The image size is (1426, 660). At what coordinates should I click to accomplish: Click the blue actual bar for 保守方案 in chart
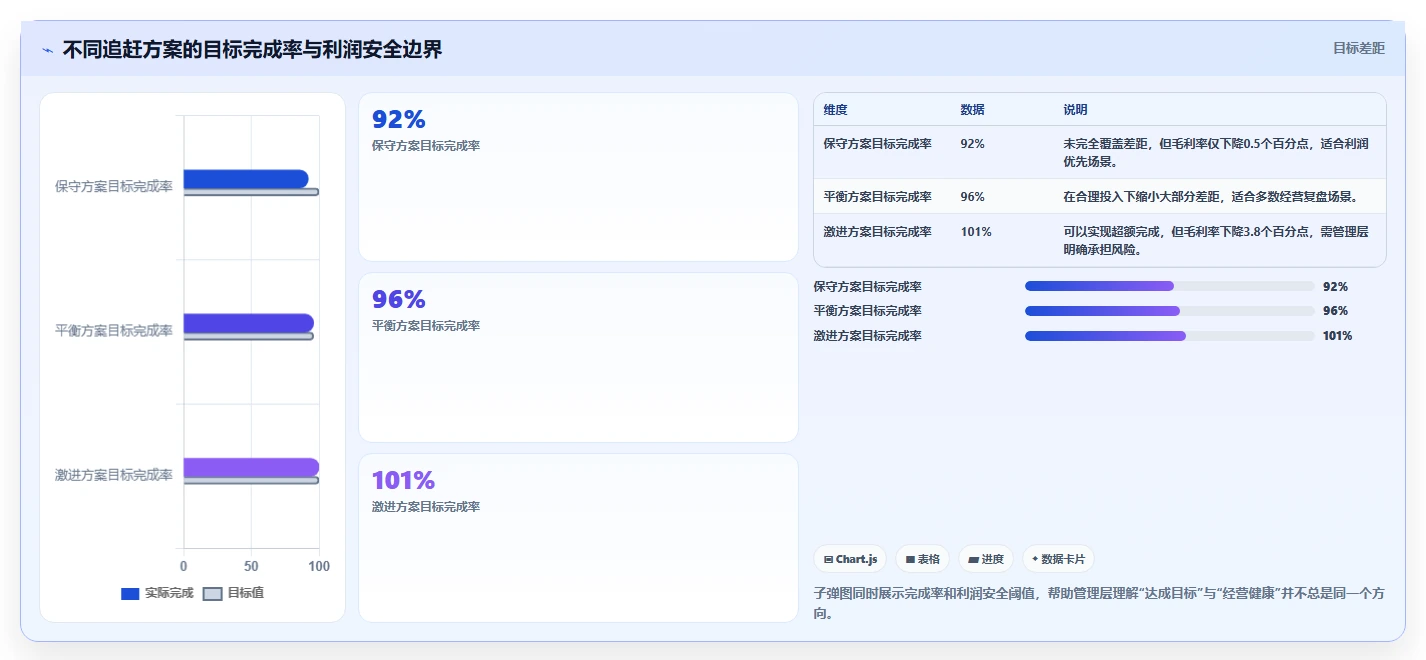tap(246, 179)
